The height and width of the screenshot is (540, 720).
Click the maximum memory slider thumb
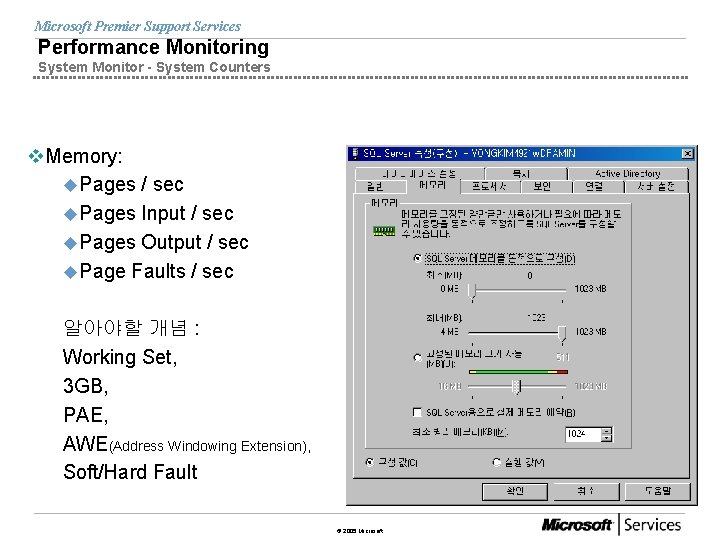[562, 334]
